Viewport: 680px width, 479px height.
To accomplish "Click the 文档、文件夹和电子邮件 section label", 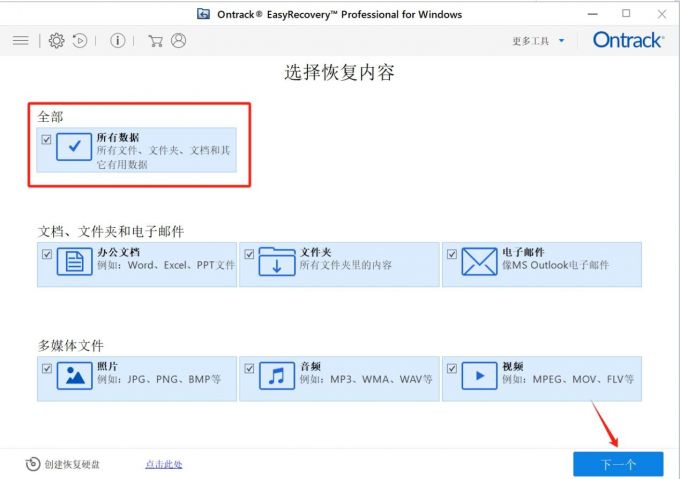I will point(111,231).
